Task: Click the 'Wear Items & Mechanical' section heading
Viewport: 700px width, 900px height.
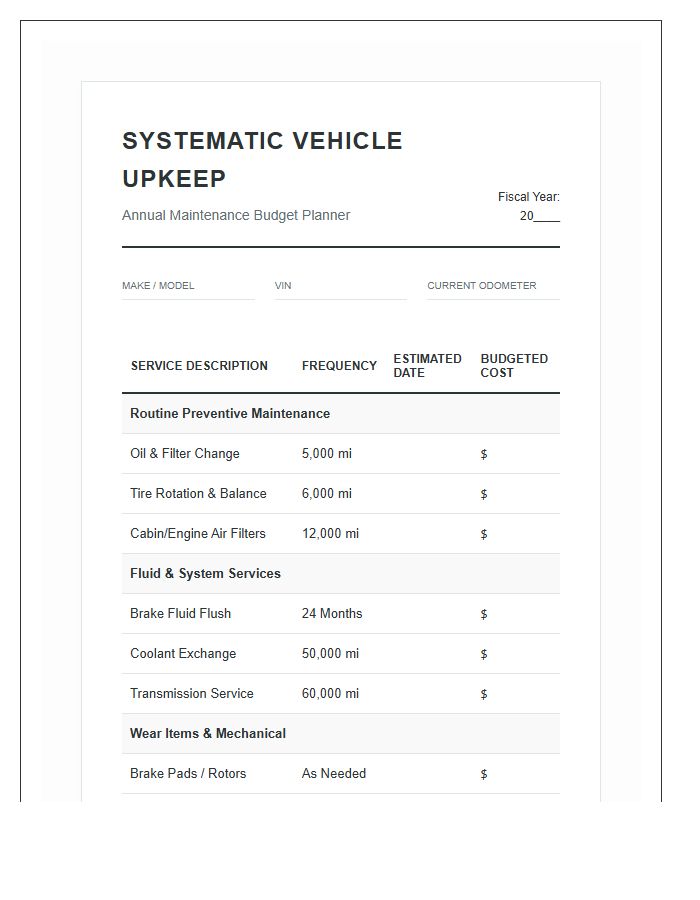Action: click(208, 734)
